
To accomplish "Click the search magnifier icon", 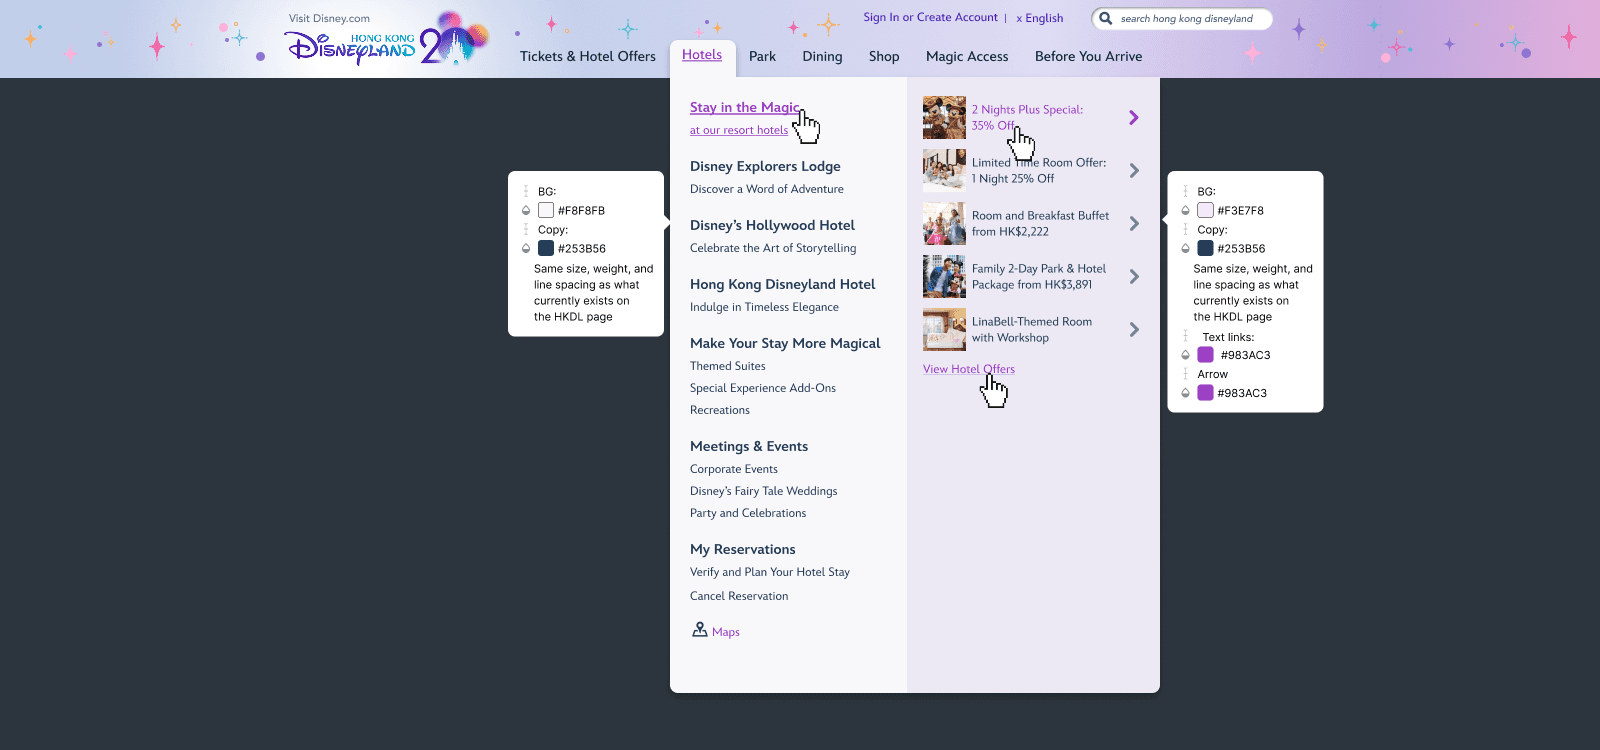I will pos(1106,18).
